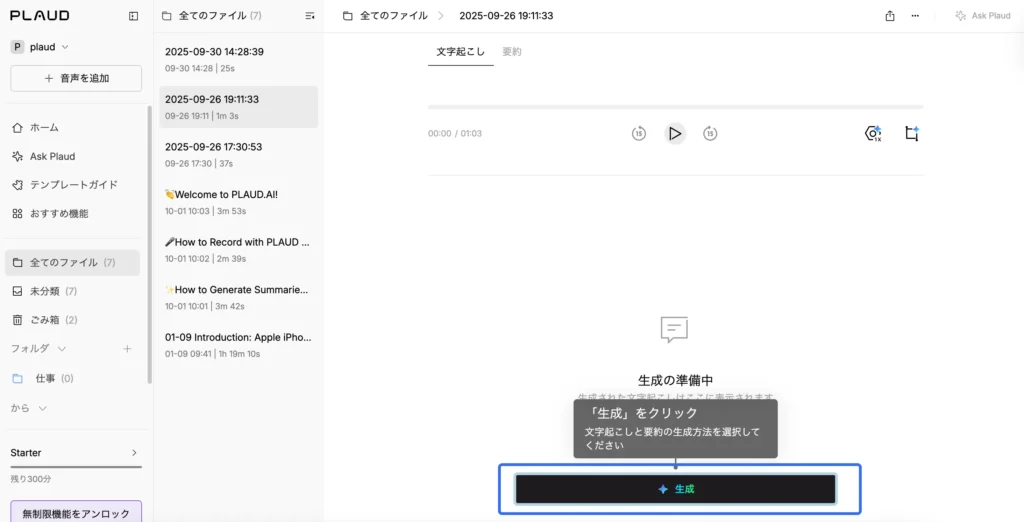Select the 文字起こし tab
1024x522 pixels.
click(x=460, y=51)
